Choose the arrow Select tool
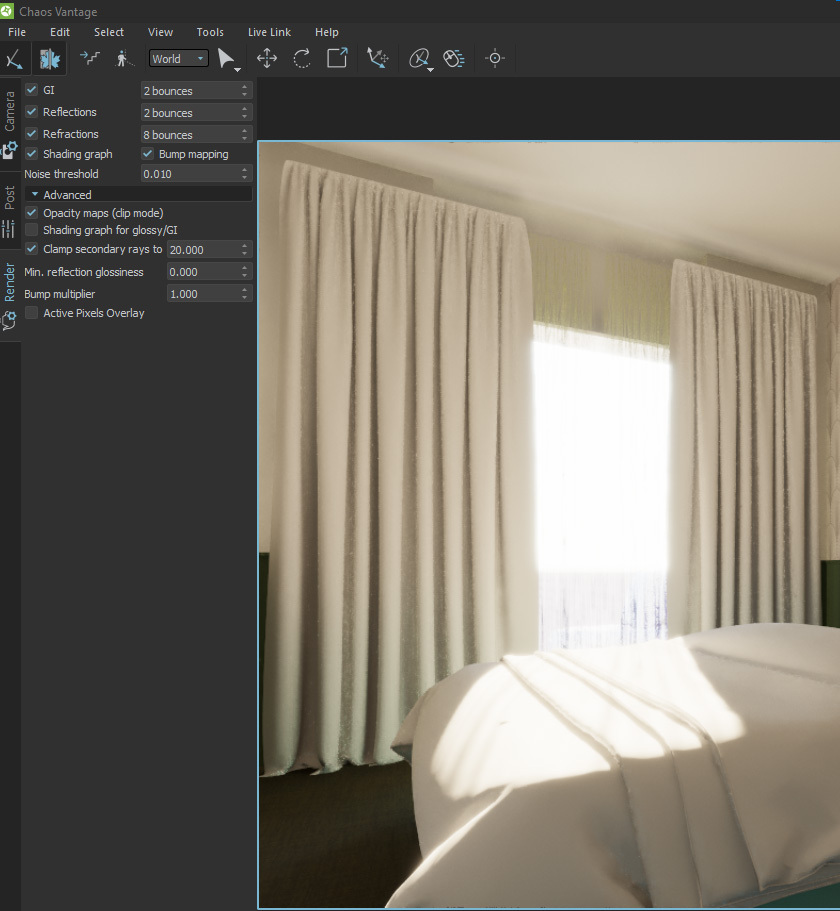 (225, 58)
